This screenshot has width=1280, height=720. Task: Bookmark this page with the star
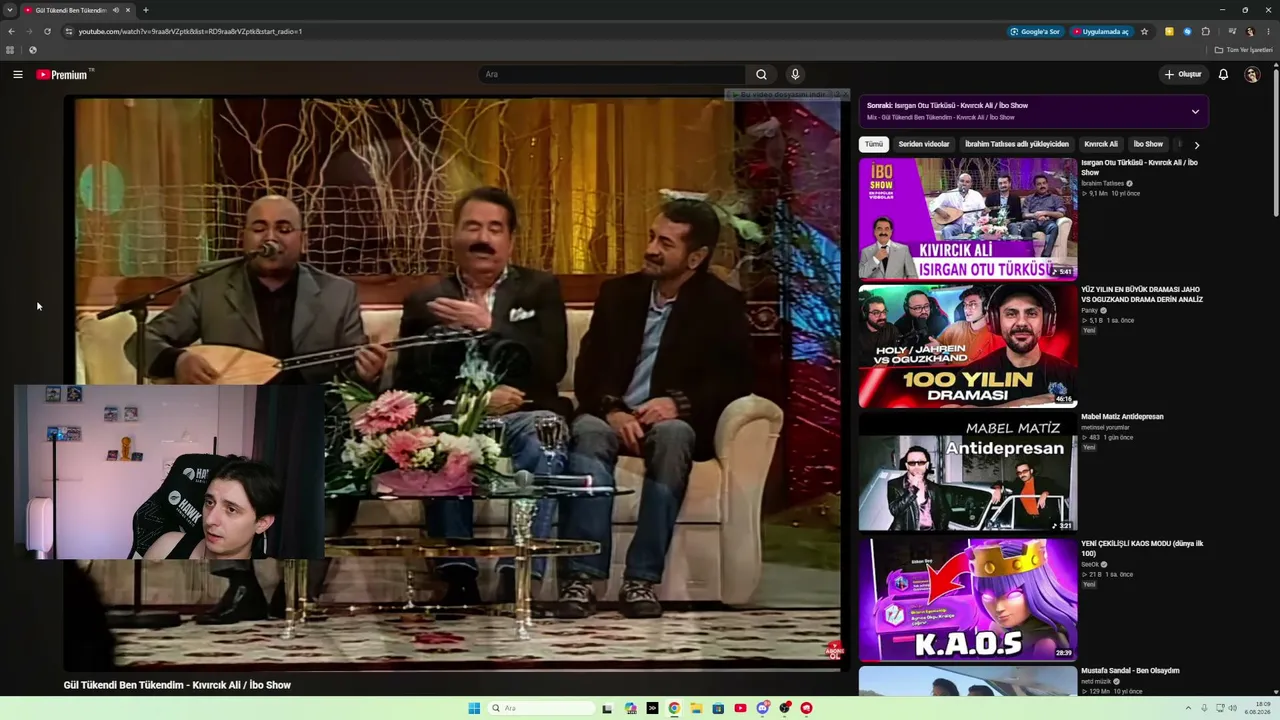[1145, 31]
